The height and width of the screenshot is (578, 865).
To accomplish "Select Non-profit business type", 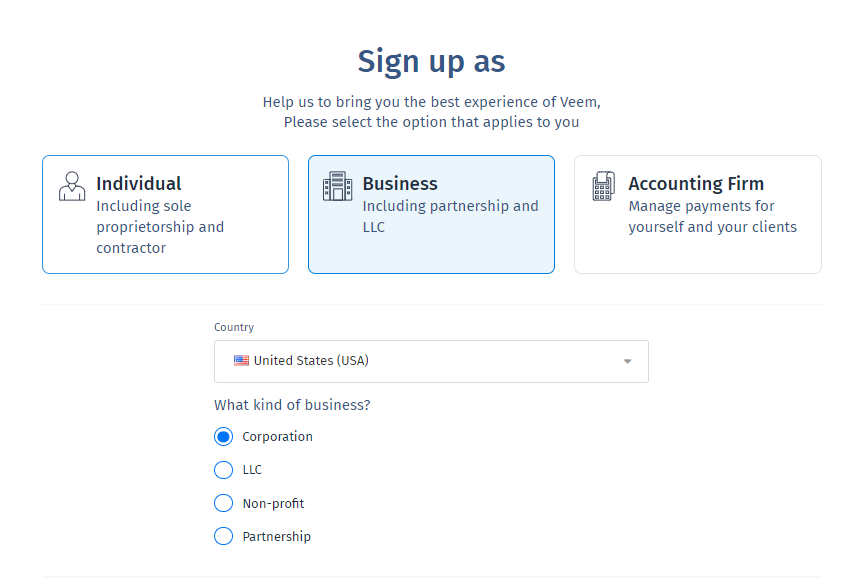I will pos(223,502).
